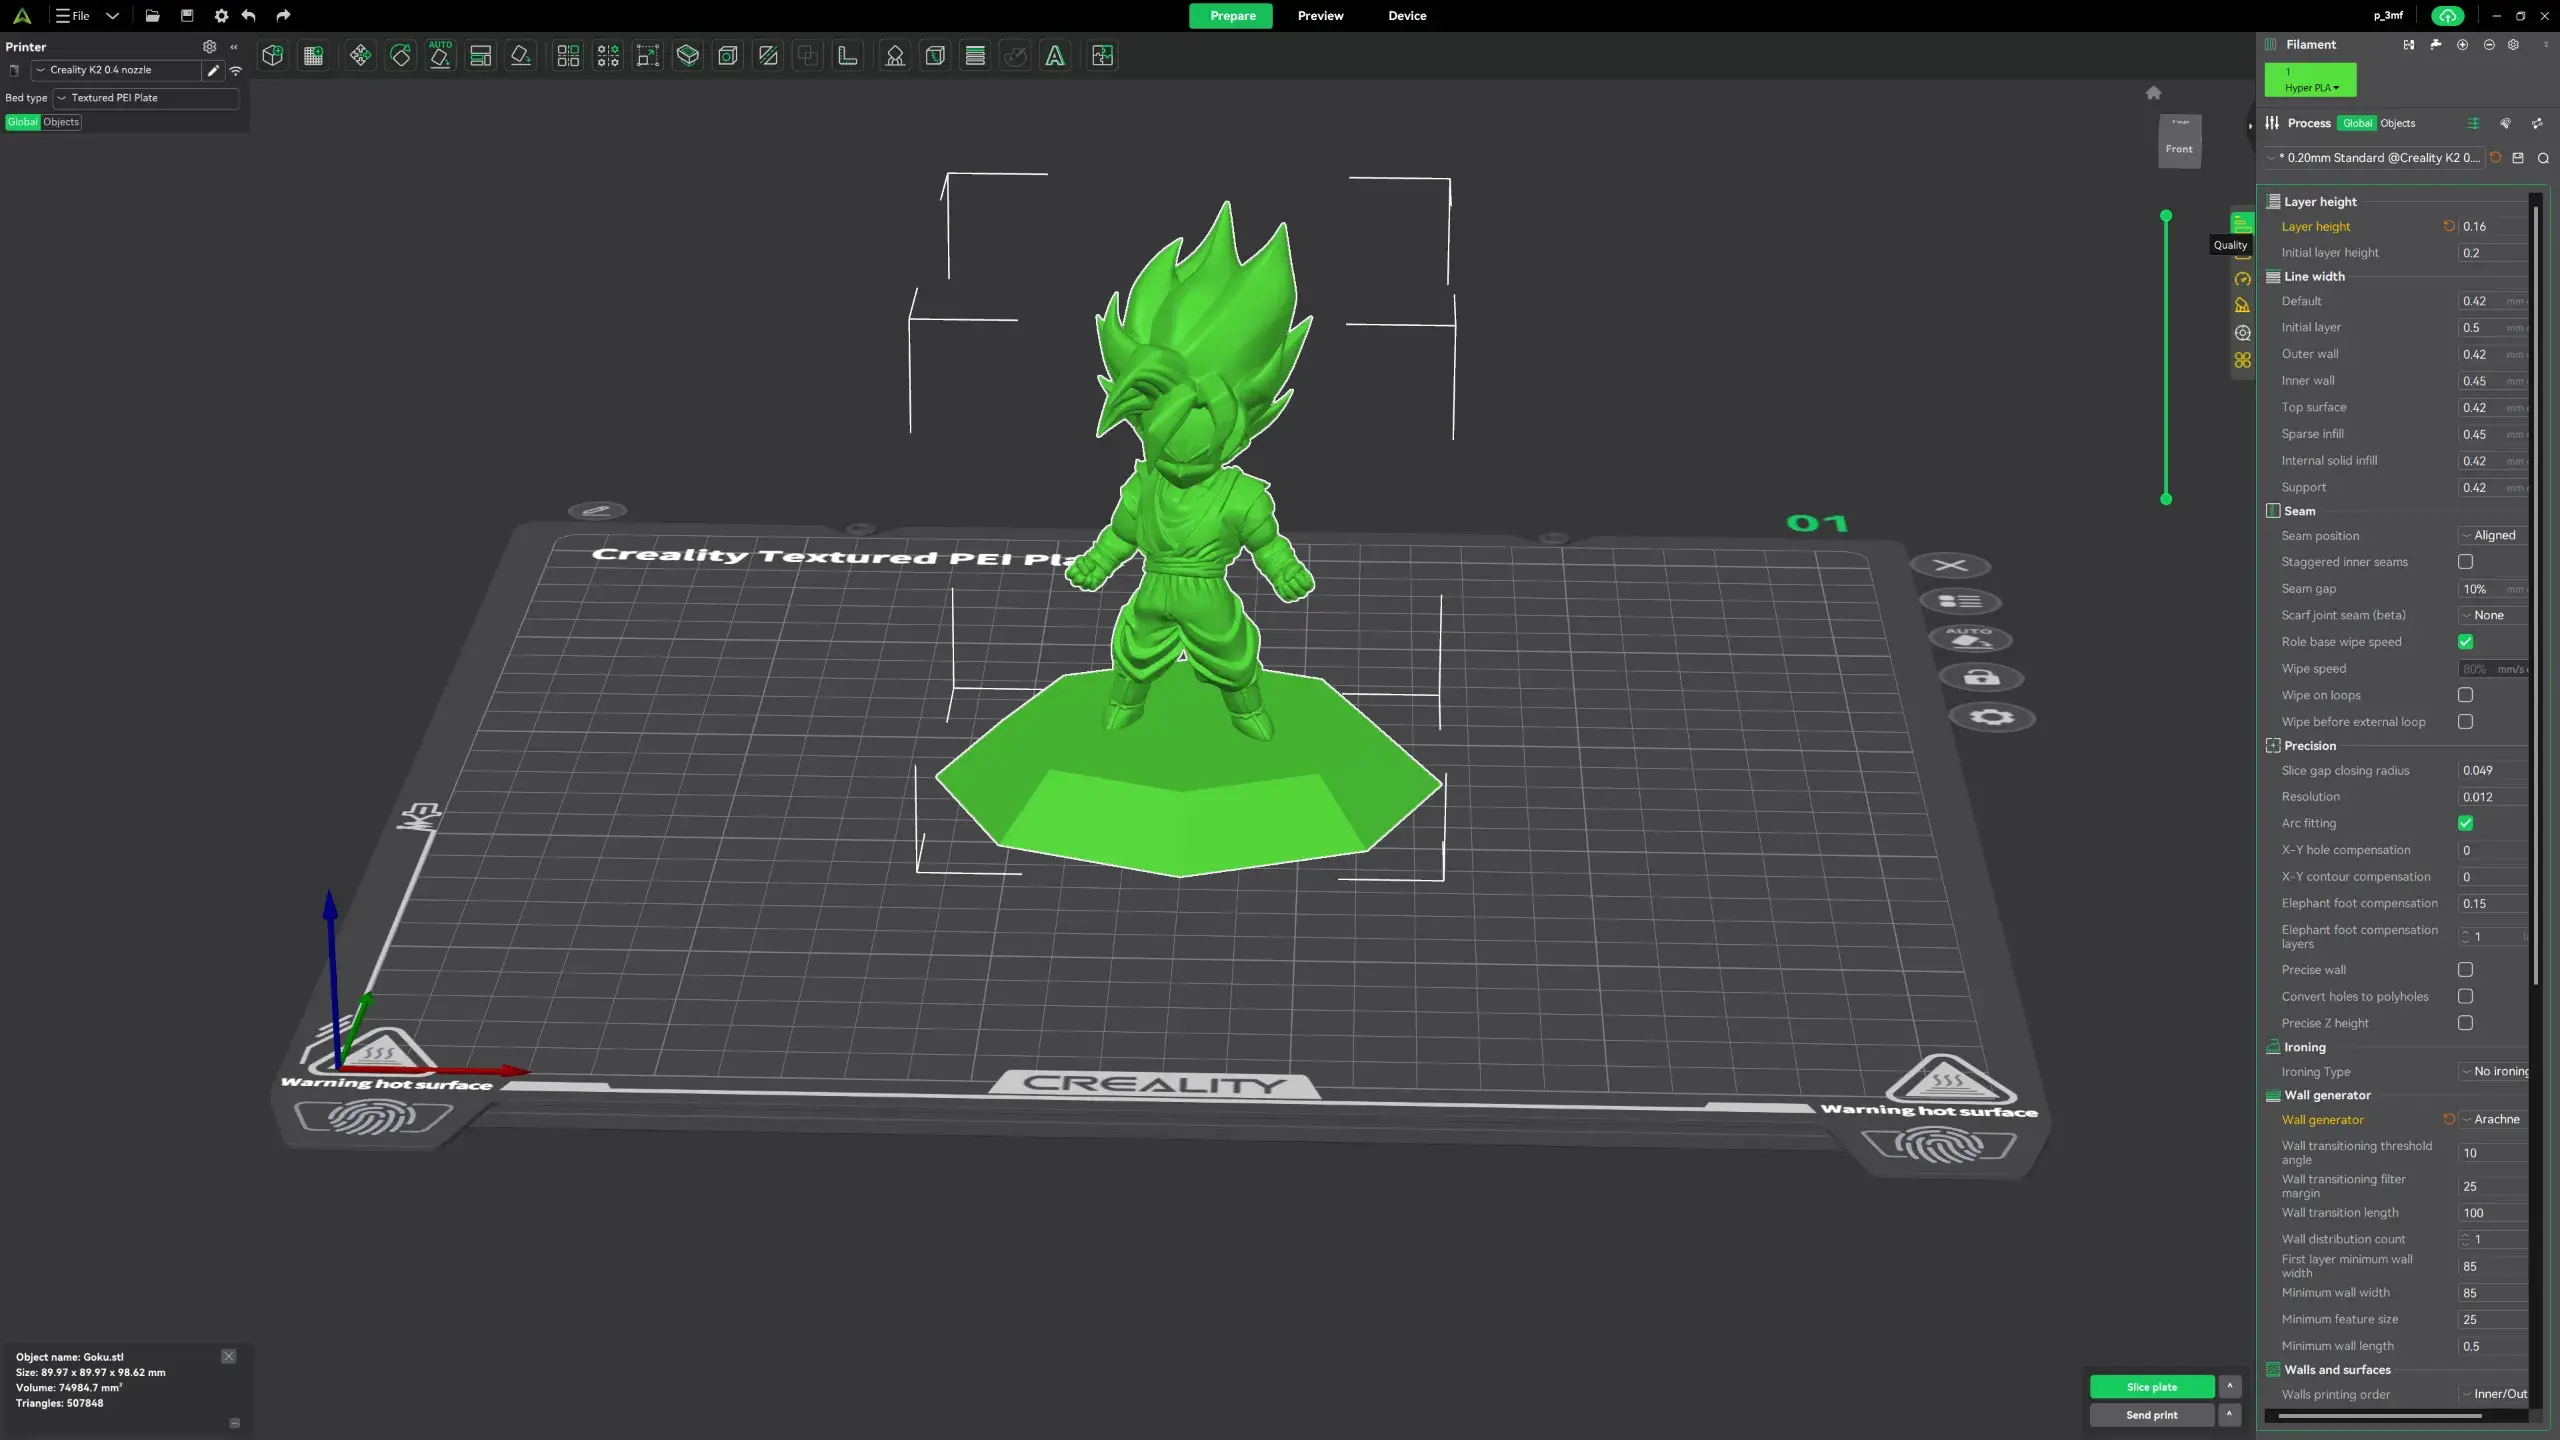Viewport: 2560px width, 1440px height.
Task: Select the Measure ruler tool
Action: click(x=848, y=56)
